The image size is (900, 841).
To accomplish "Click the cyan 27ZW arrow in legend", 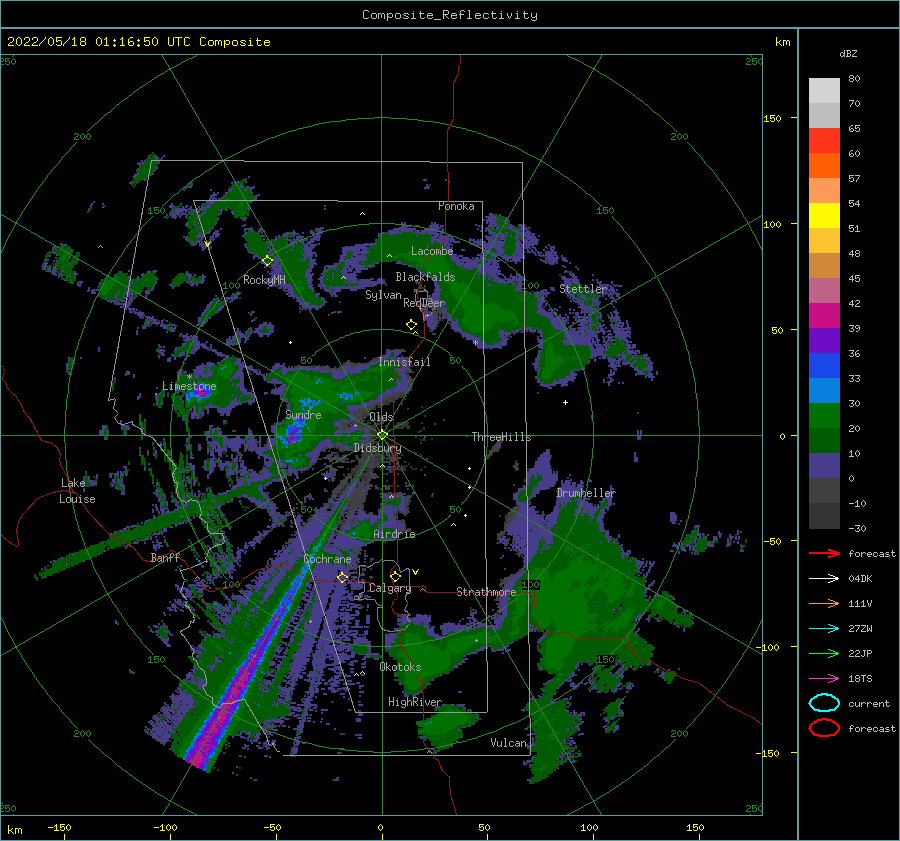I will (824, 629).
